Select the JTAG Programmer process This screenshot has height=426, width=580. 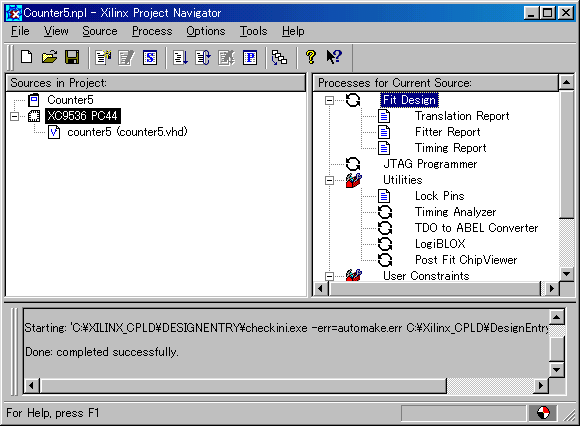[430, 164]
